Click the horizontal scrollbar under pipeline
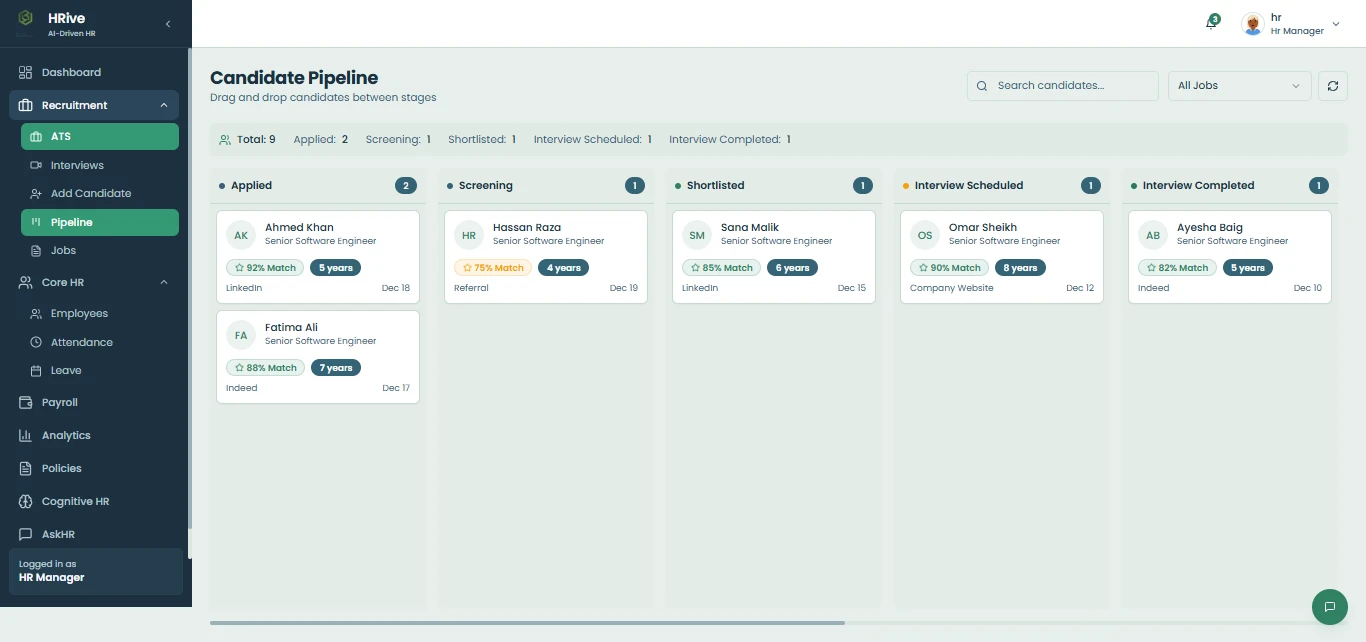The height and width of the screenshot is (642, 1366). coord(527,623)
